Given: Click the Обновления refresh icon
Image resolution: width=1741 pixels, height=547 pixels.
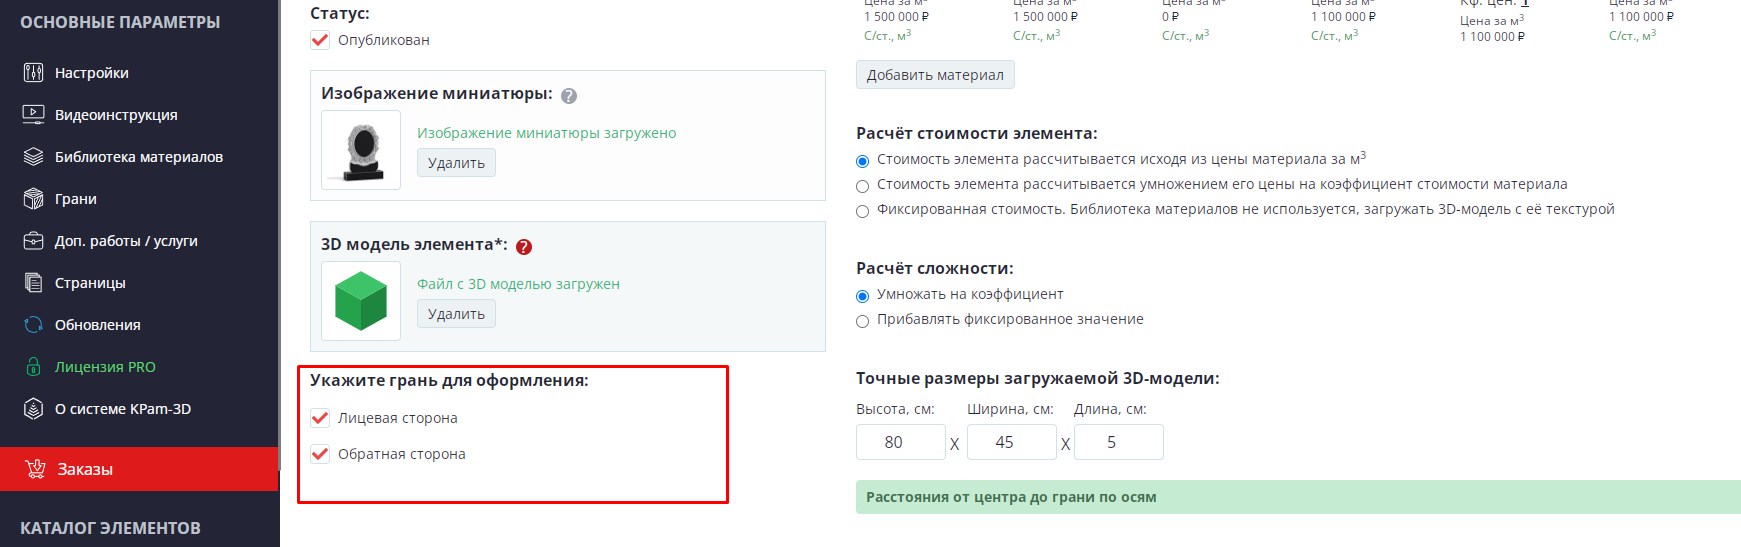Looking at the screenshot, I should pos(33,325).
